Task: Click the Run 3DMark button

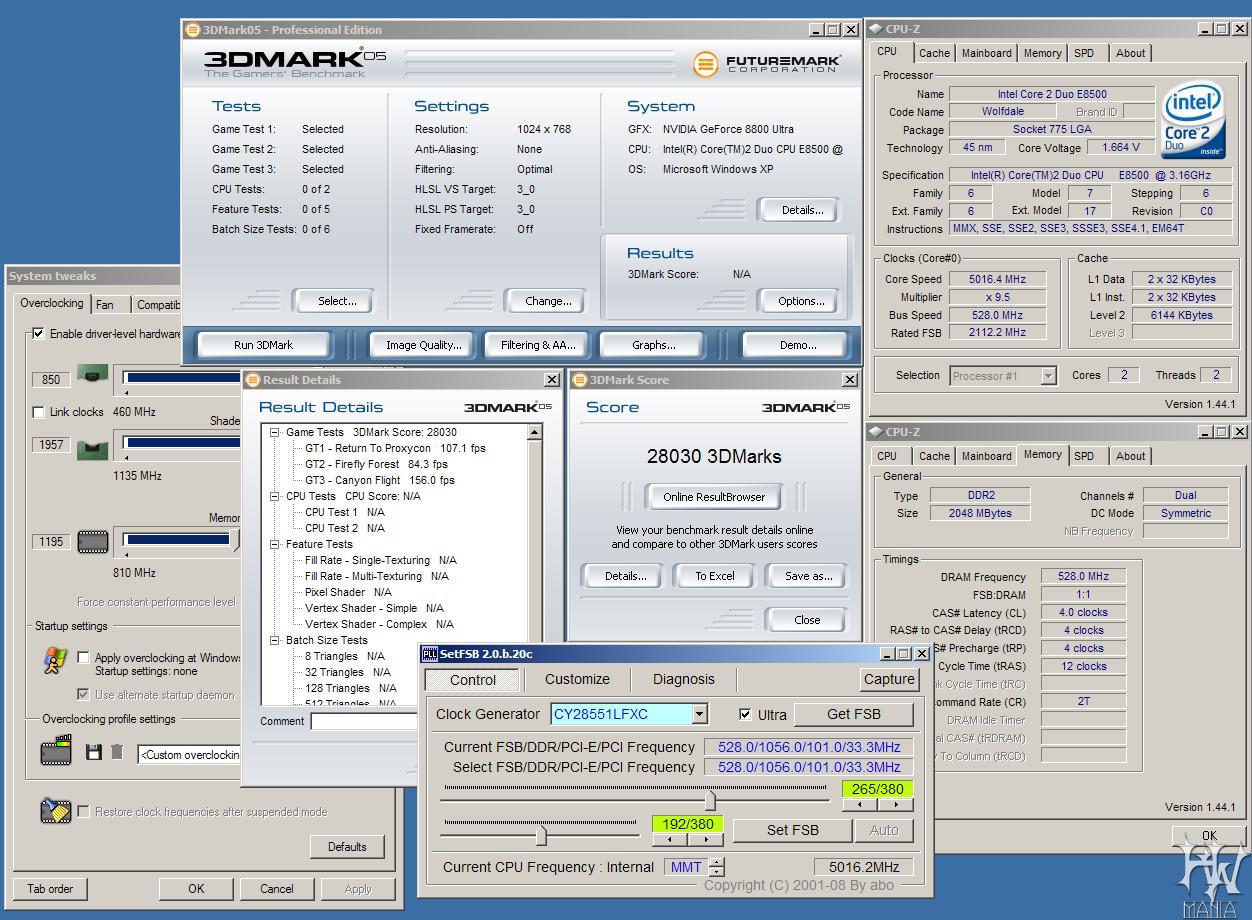Action: pos(264,345)
